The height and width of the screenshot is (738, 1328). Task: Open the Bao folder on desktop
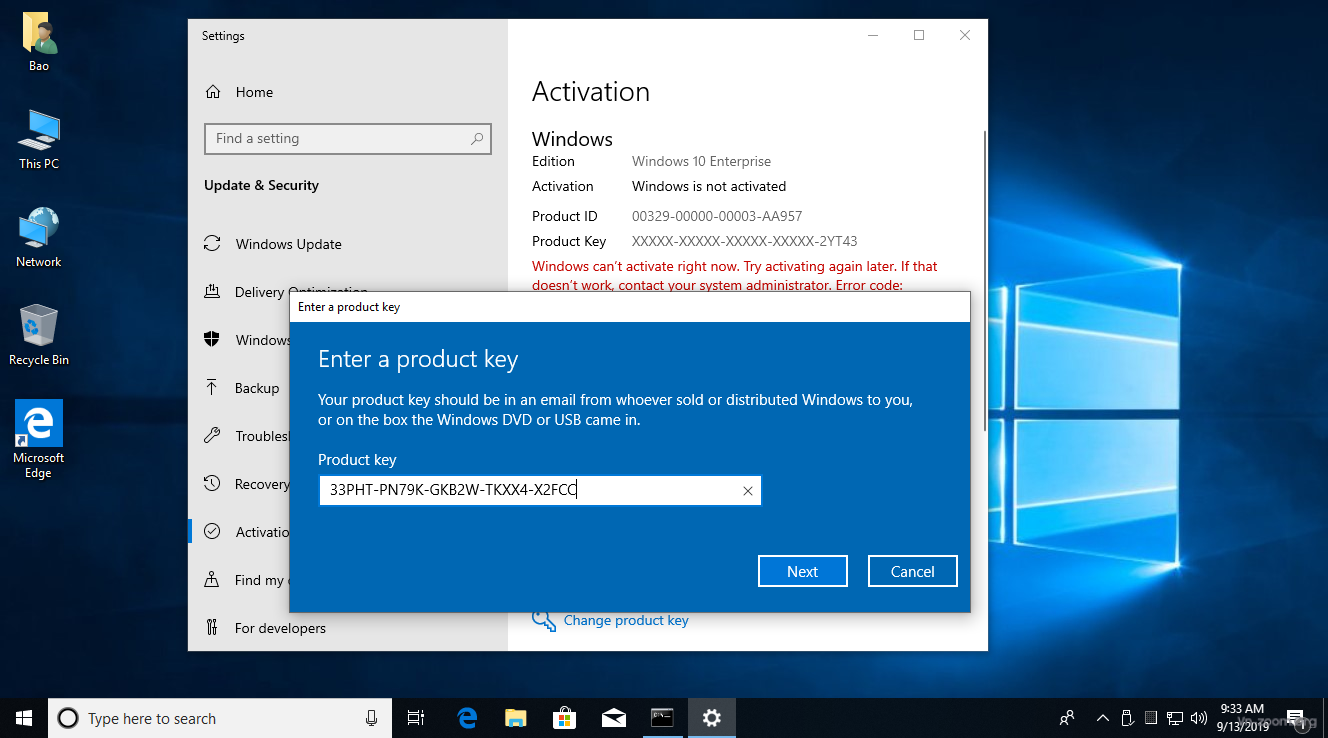coord(39,42)
